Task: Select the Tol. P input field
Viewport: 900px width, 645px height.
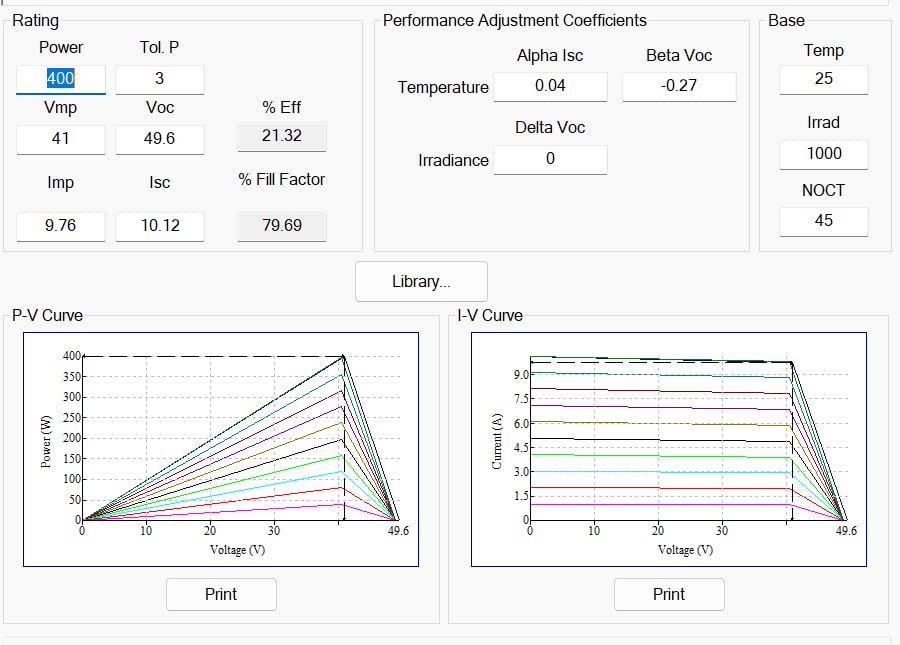Action: pyautogui.click(x=160, y=79)
